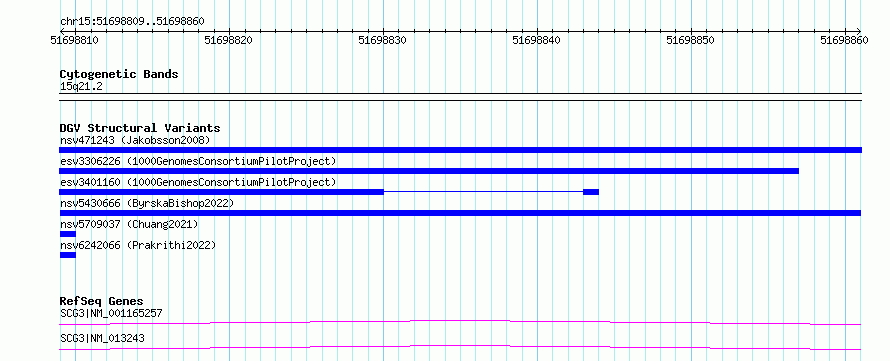Open variant label esv3306226
The width and height of the screenshot is (890, 361).
tap(198, 161)
